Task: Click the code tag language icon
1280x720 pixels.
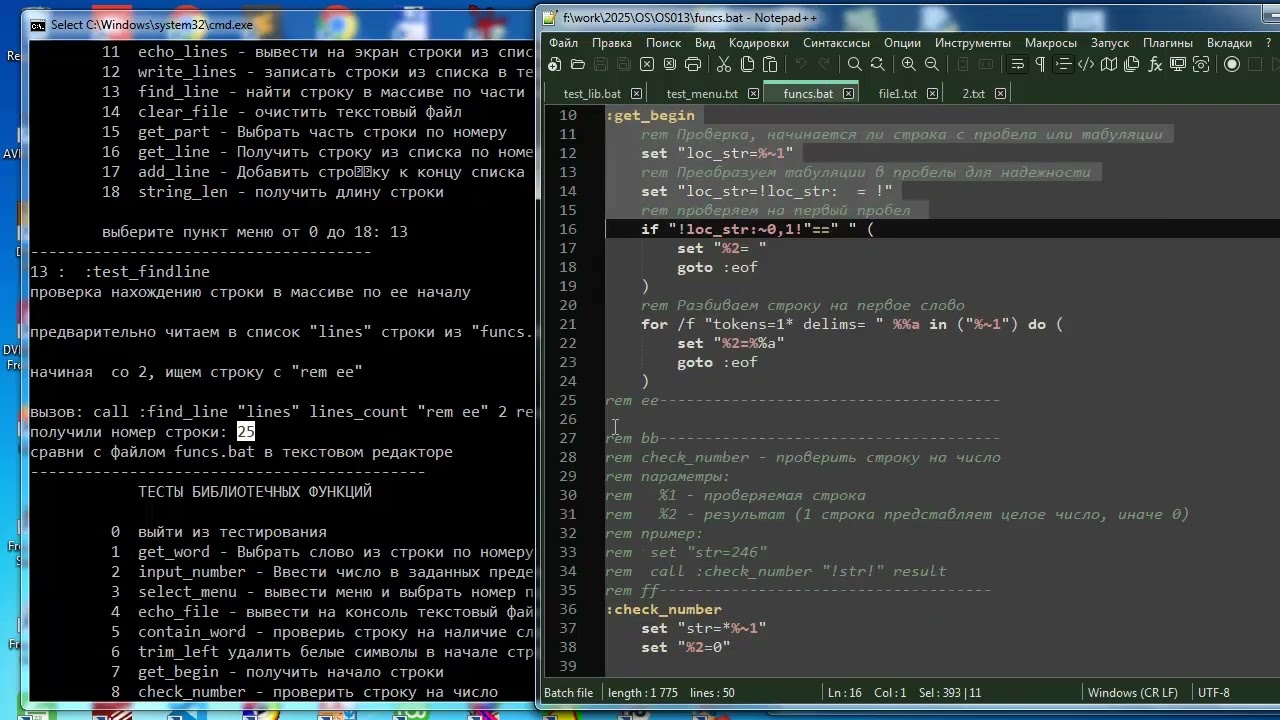Action: tap(1086, 64)
